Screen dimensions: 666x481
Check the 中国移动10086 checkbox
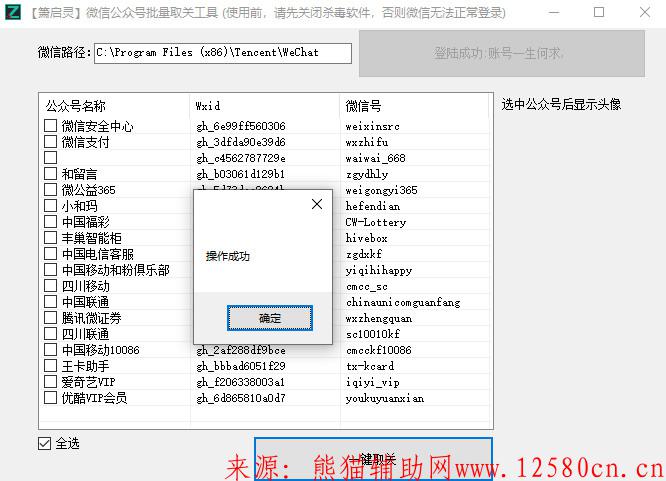[x=50, y=350]
